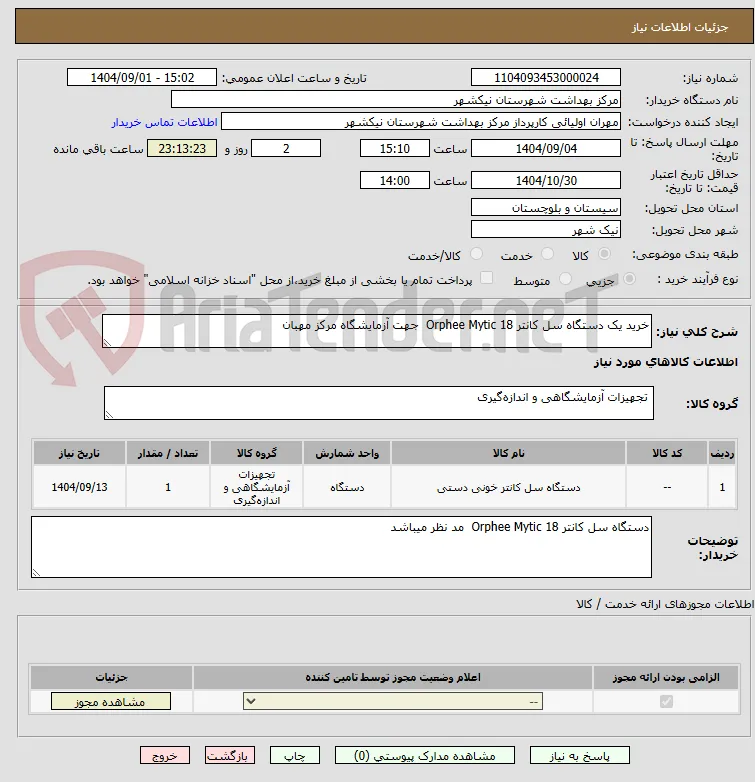The height and width of the screenshot is (782, 755).
Task: Click the اطلاعات مجوزهای ارائه خدمت / کالا heading
Action: coord(665,604)
